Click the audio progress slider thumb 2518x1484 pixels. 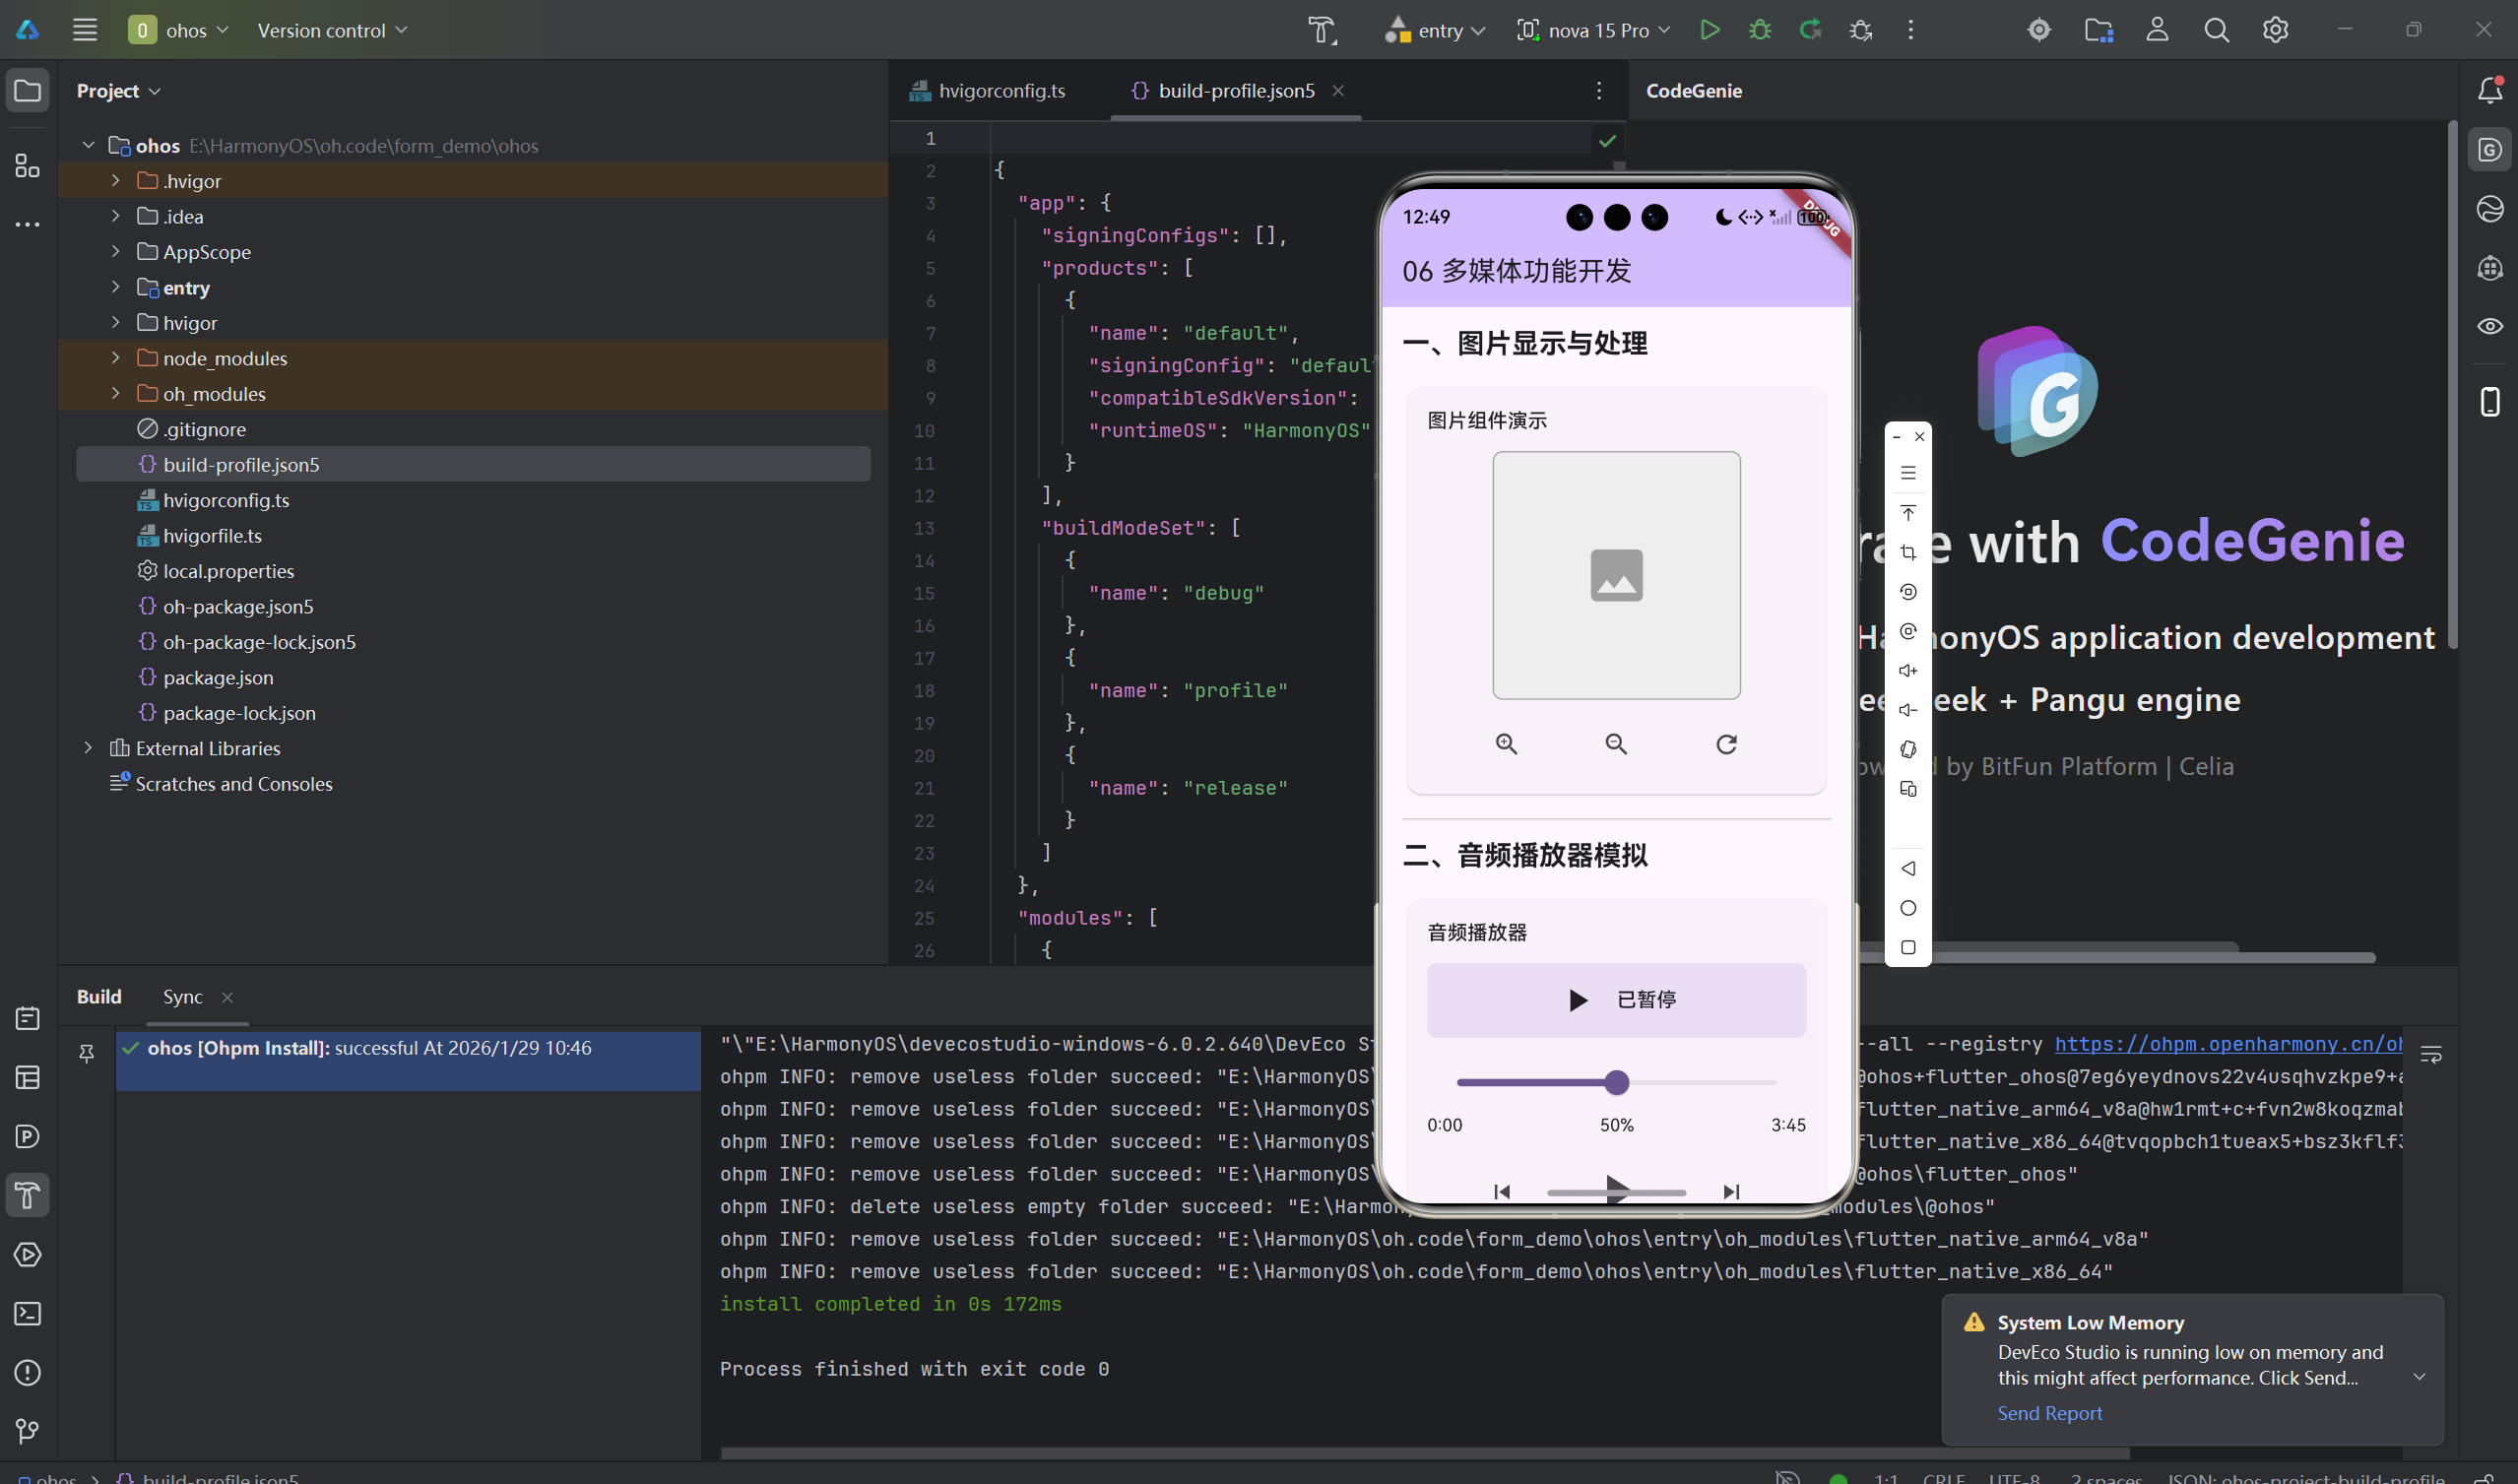[x=1616, y=1082]
